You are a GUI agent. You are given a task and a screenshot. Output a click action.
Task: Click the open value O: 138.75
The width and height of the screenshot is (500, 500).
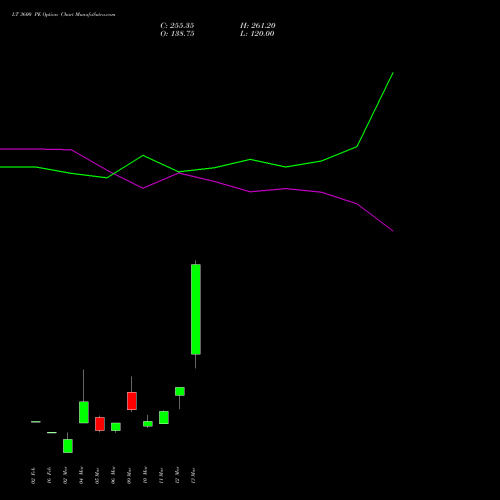(177, 34)
